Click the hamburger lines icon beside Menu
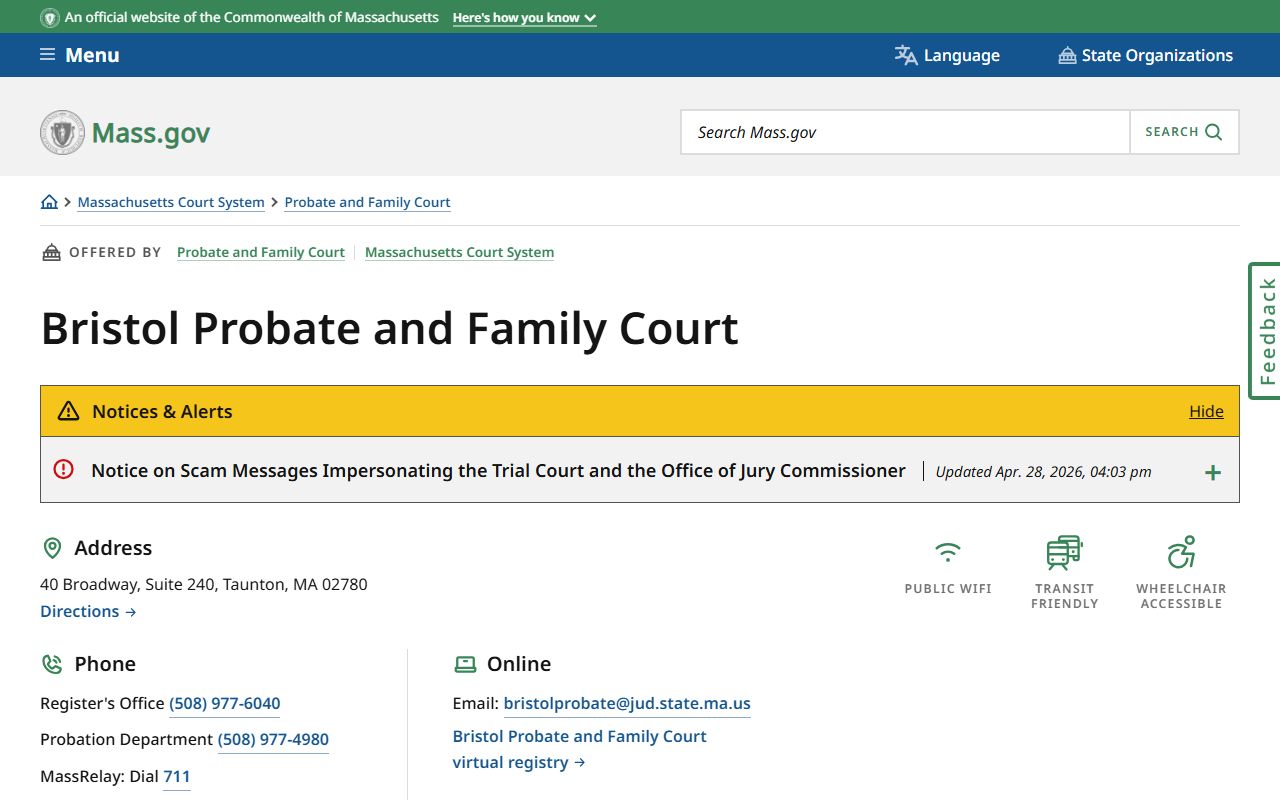 (x=47, y=54)
